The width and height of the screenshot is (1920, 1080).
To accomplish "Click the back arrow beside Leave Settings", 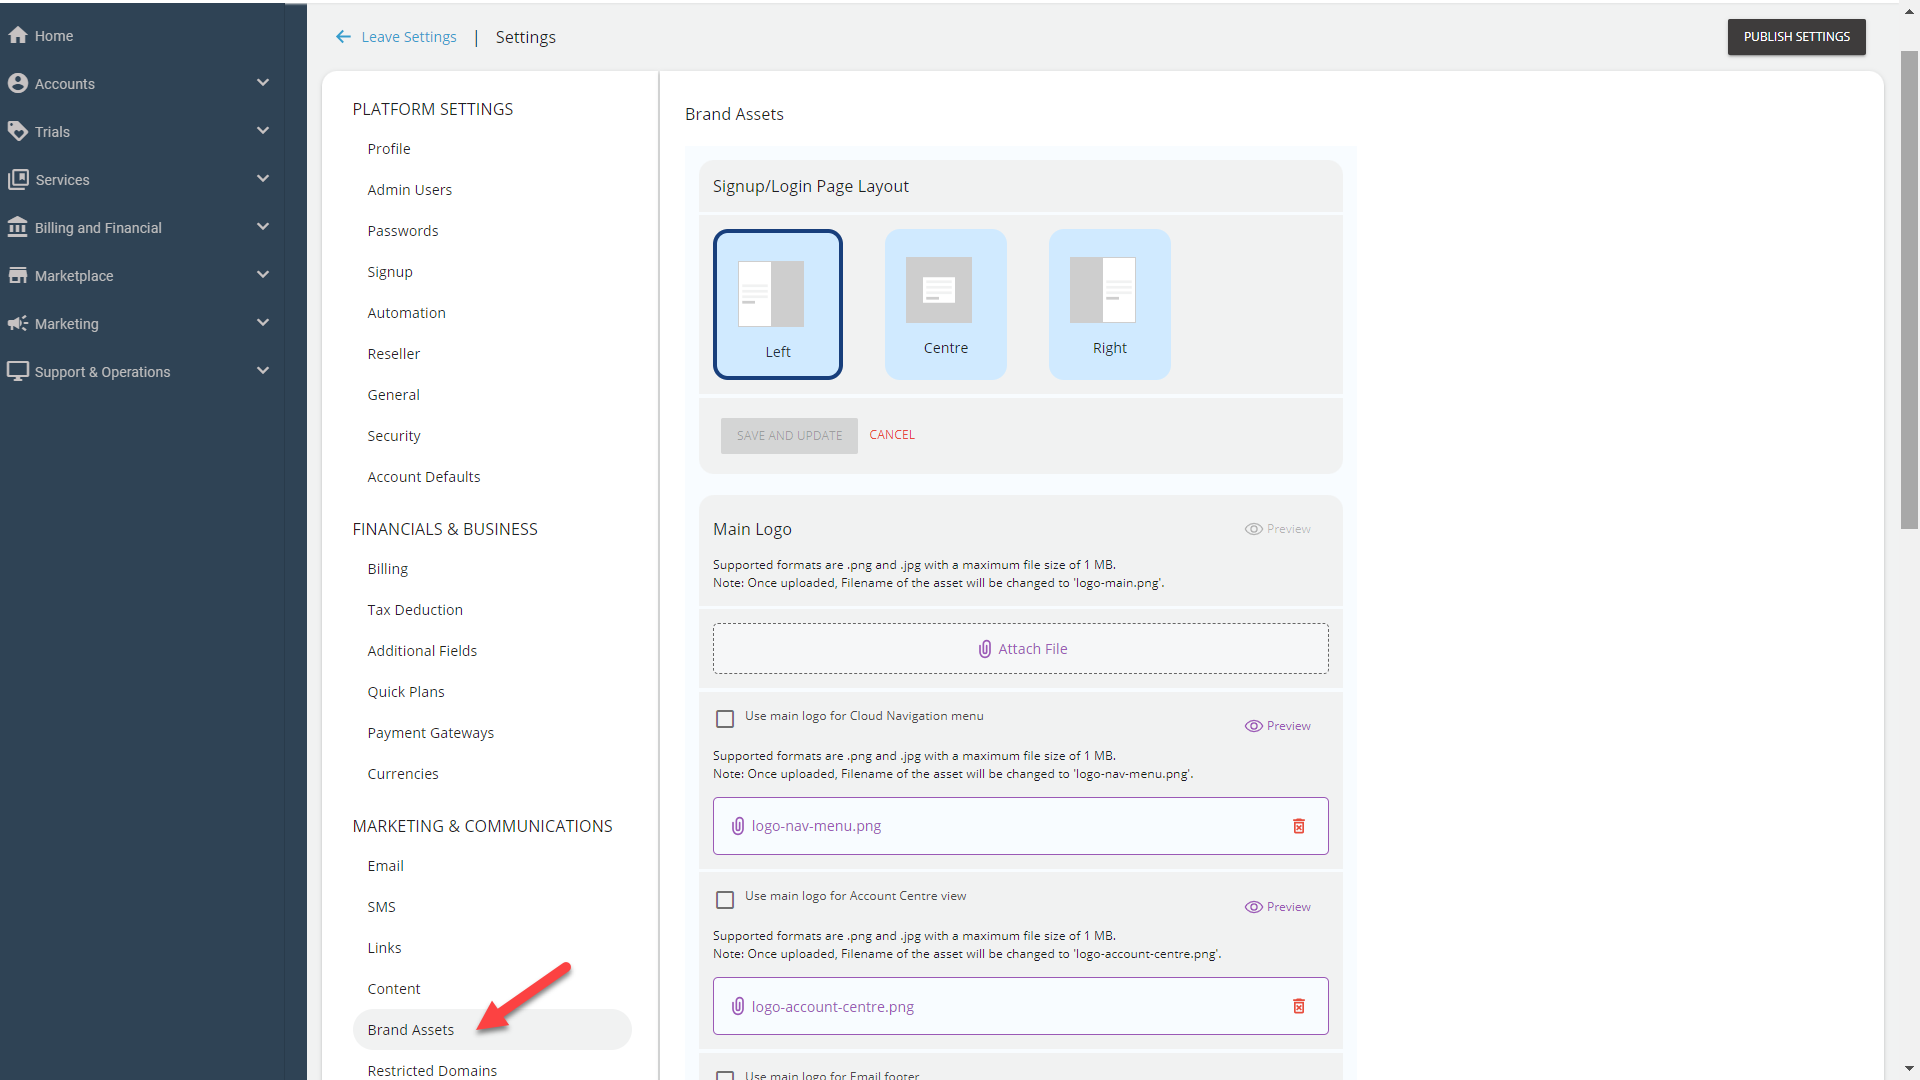I will pyautogui.click(x=343, y=37).
